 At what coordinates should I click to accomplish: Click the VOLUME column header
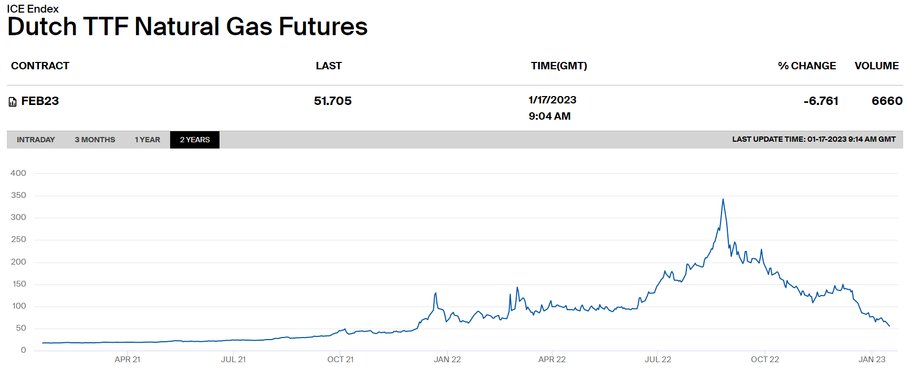pos(877,66)
